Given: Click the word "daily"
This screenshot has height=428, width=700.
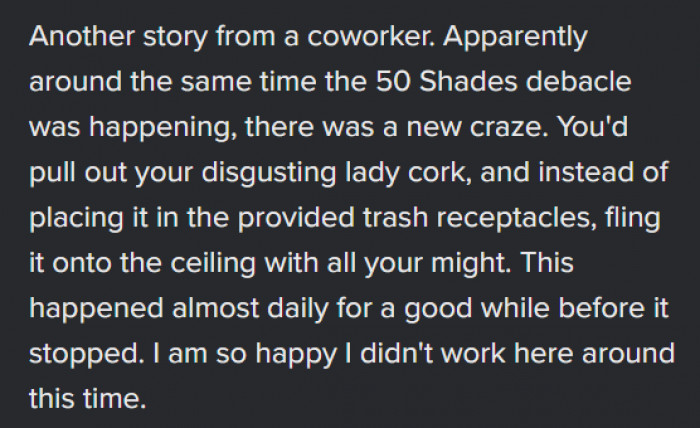Looking at the screenshot, I should pyautogui.click(x=298, y=309).
